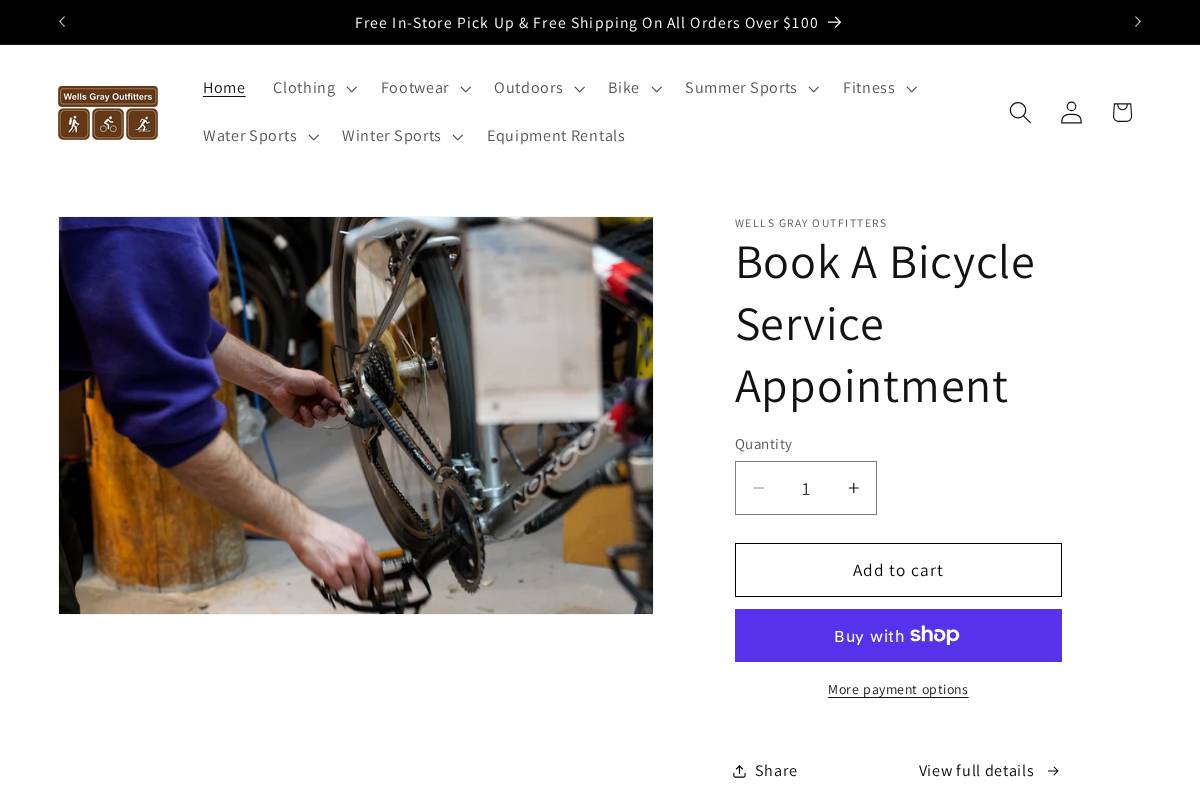Open the search magnifier icon
Screen dimensions: 1200x800
(x=1019, y=112)
